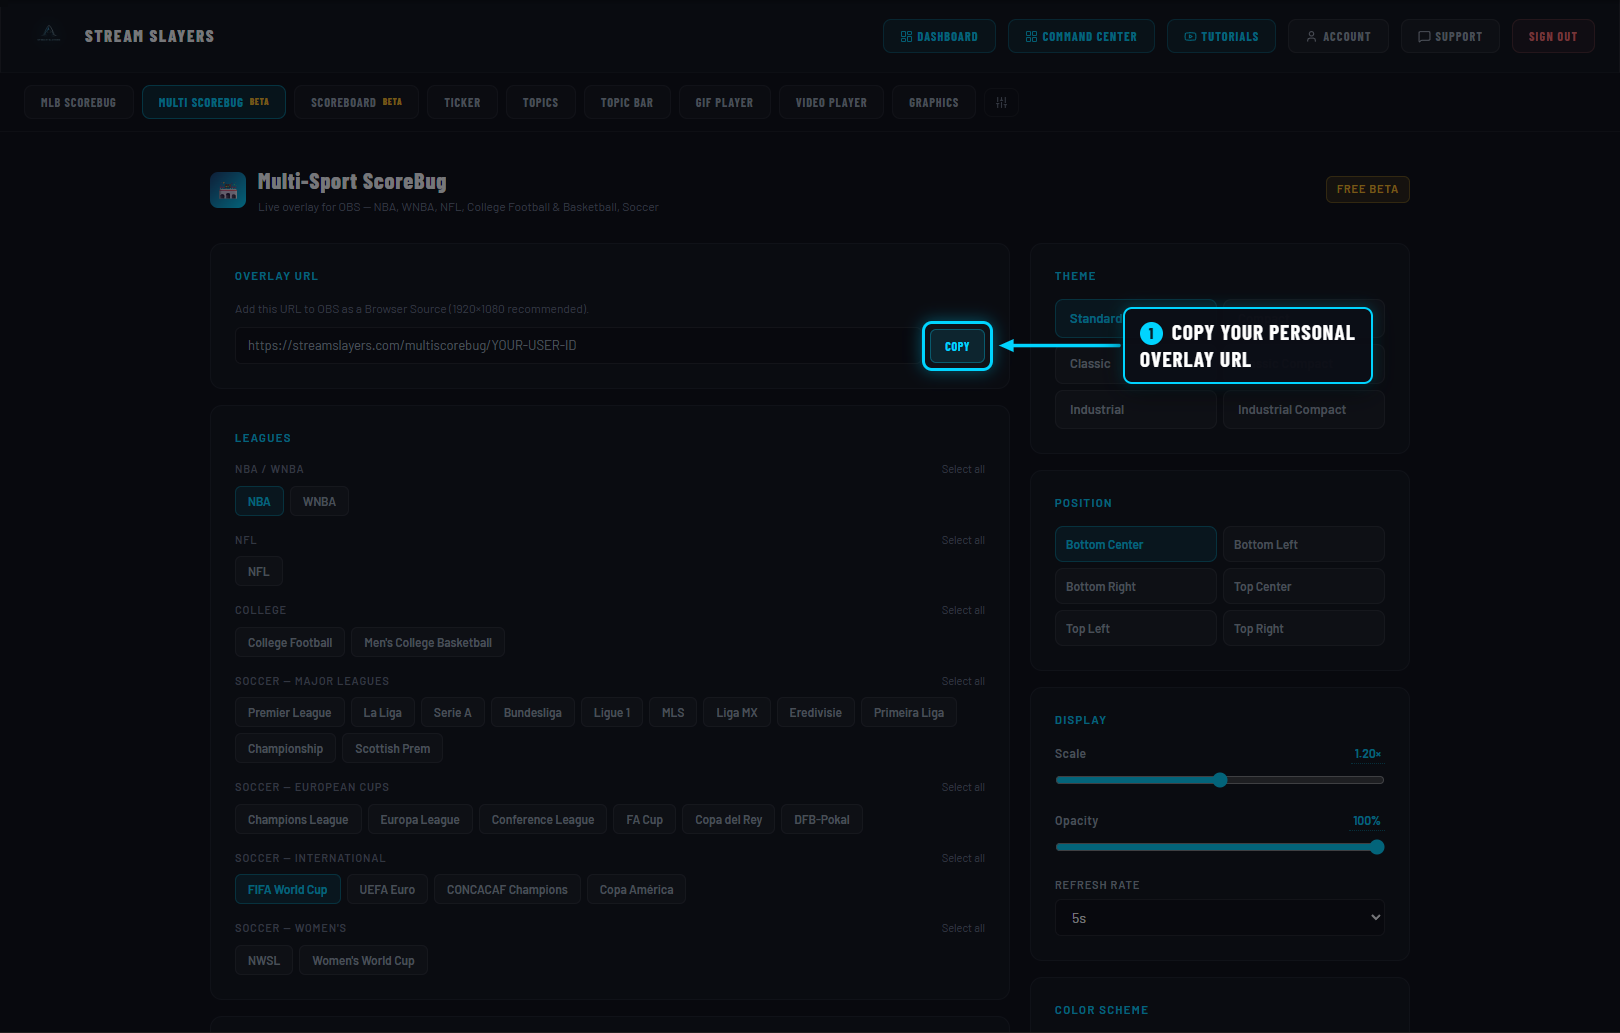Switch to the MLB Scorebug tab
Viewport: 1620px width, 1033px height.
[x=78, y=102]
